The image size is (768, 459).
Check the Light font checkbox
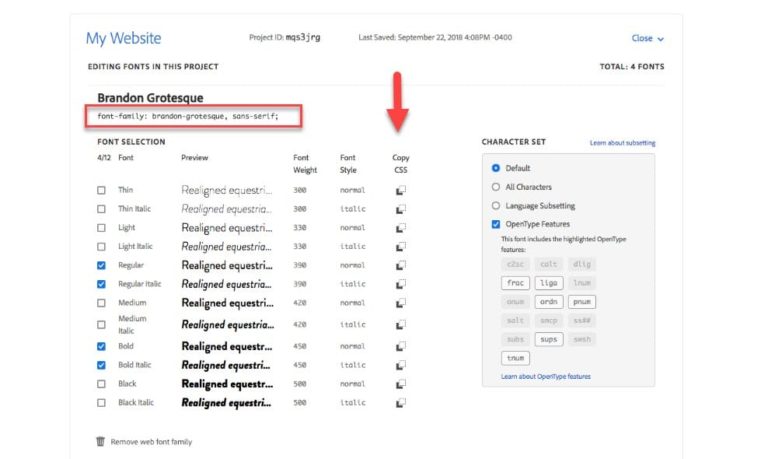[101, 228]
